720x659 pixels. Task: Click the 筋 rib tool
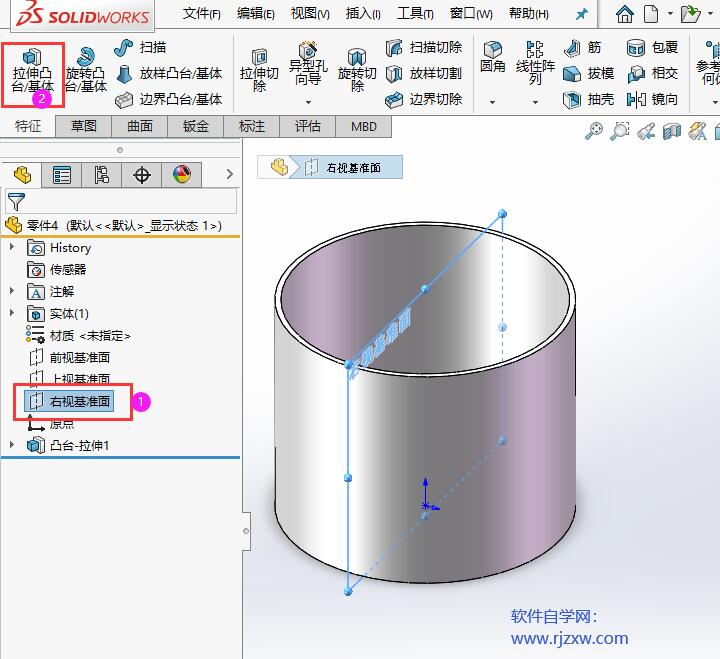pyautogui.click(x=582, y=47)
